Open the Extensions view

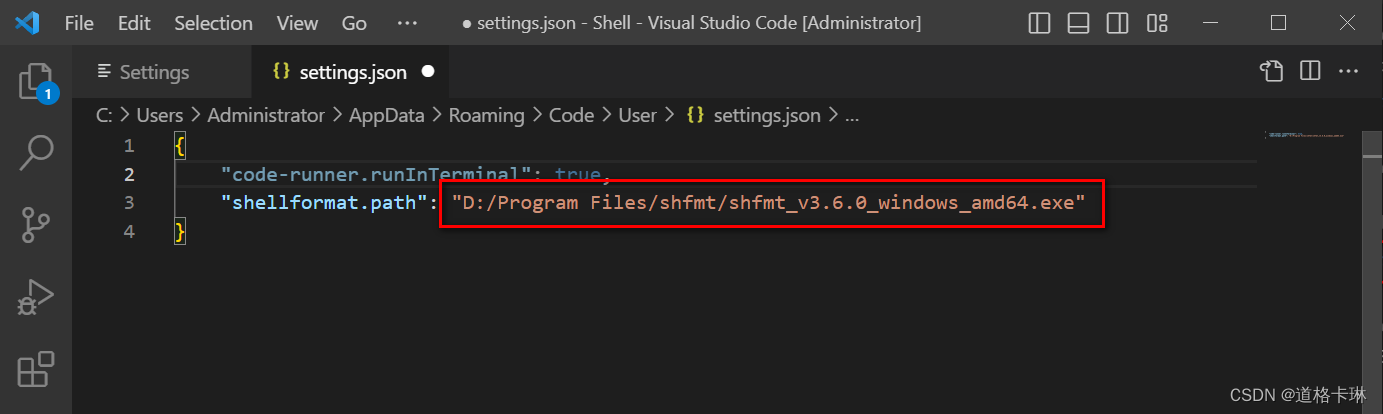pyautogui.click(x=36, y=369)
